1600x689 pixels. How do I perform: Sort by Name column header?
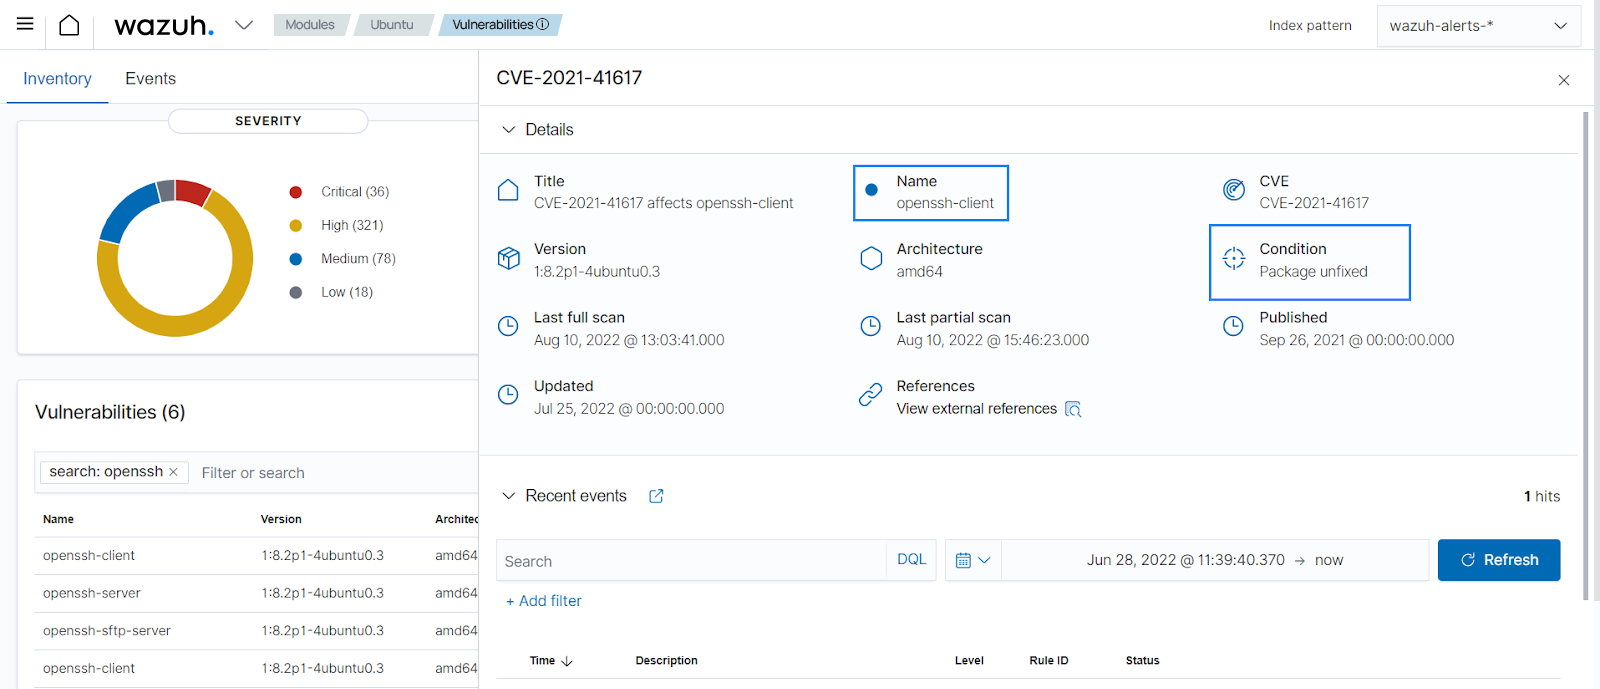(x=58, y=520)
